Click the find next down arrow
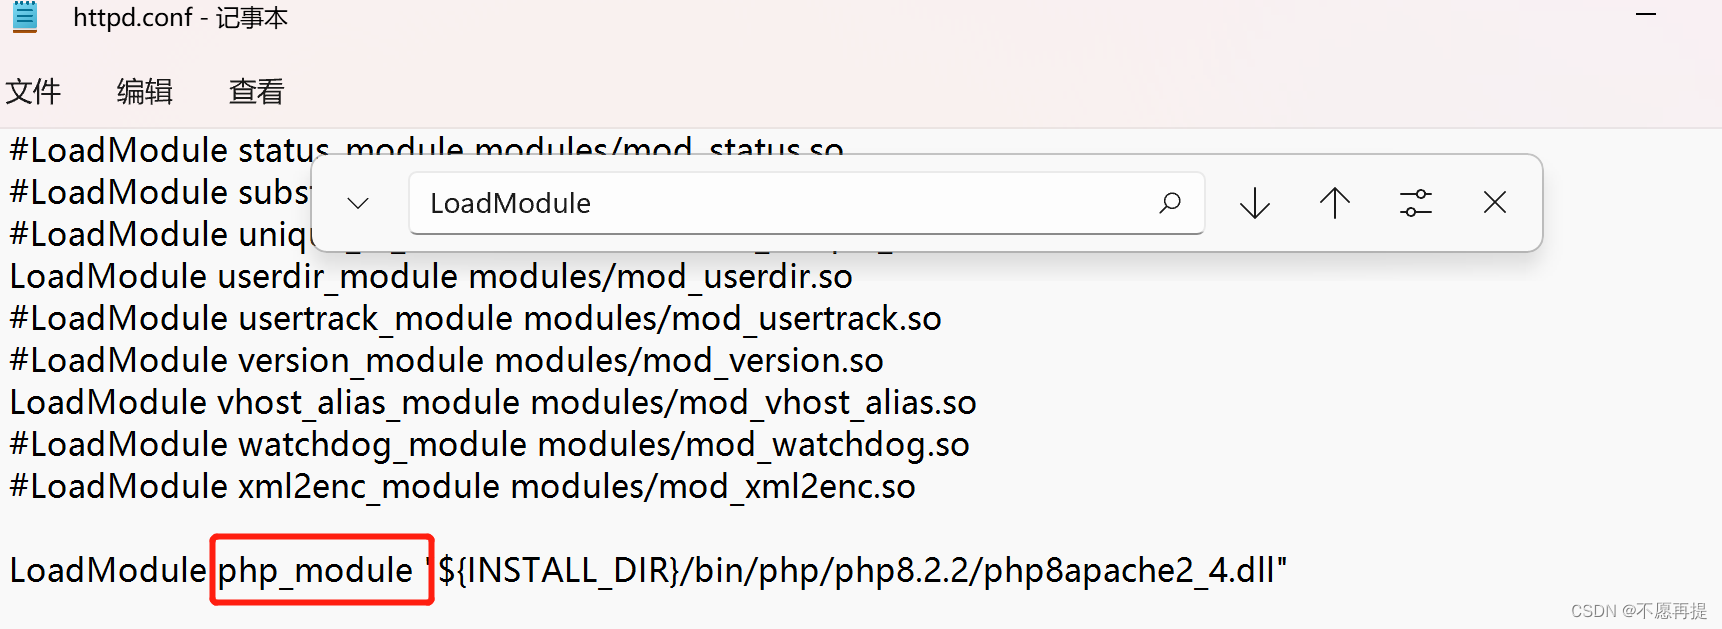Viewport: 1722px width, 629px height. [x=1253, y=202]
